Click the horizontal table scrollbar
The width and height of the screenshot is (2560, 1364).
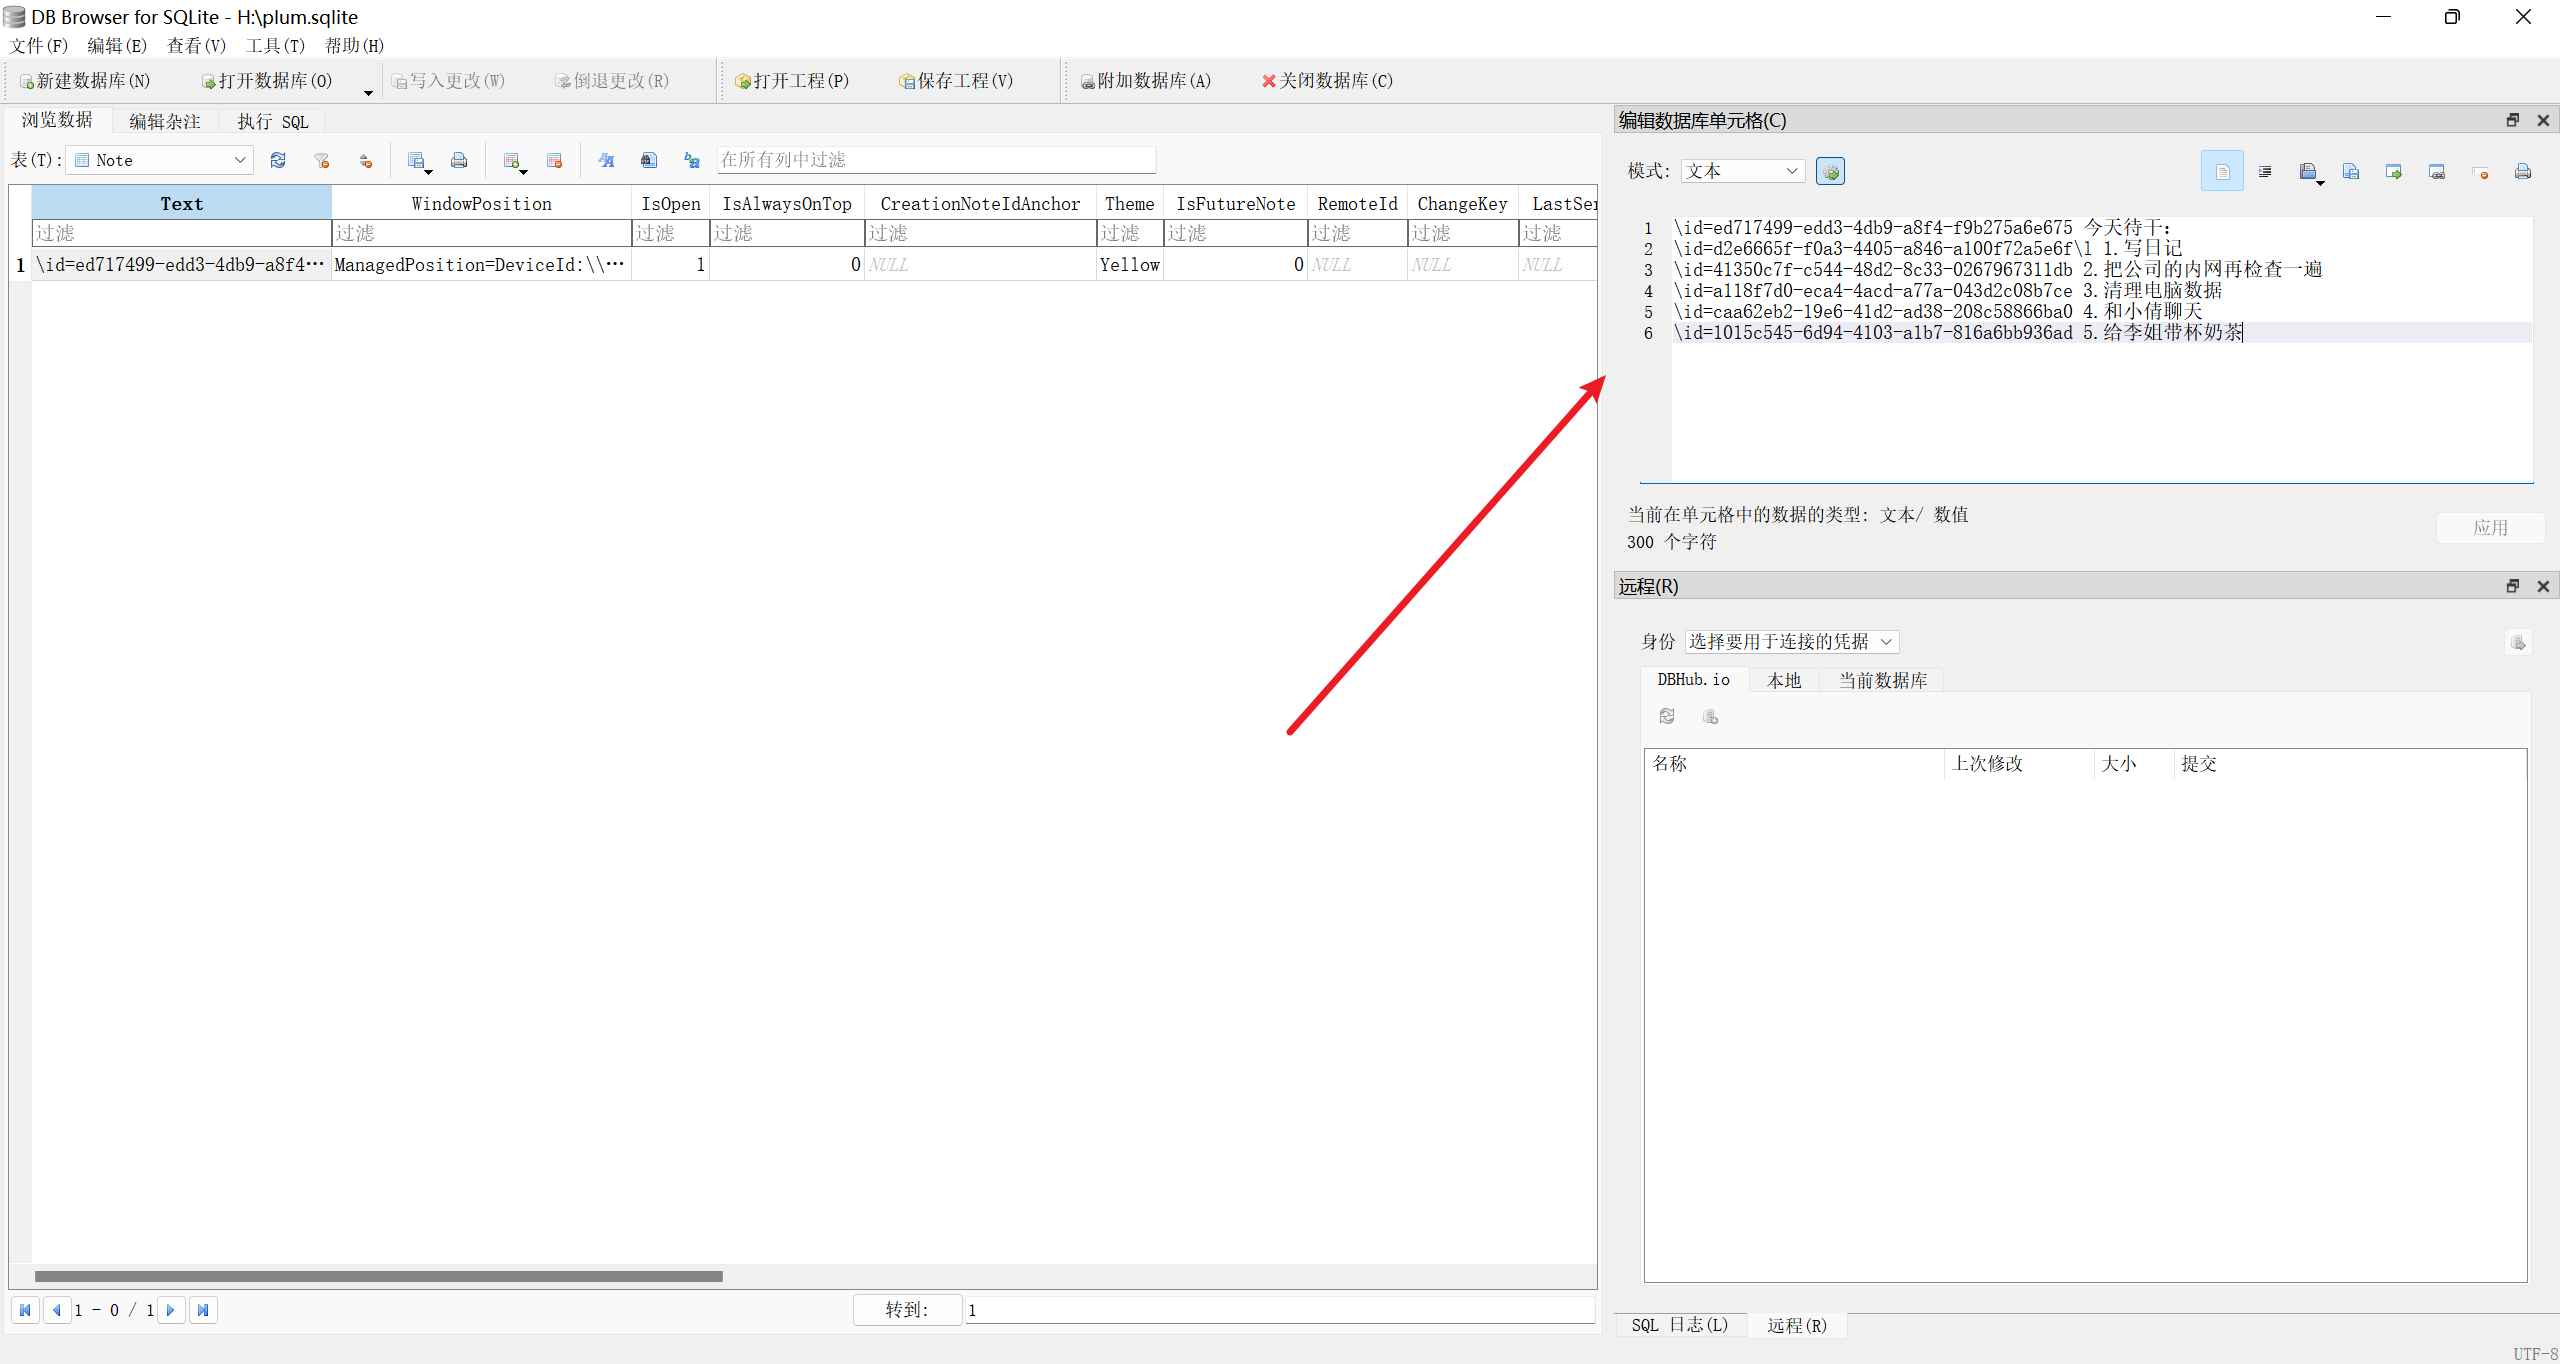tap(378, 1276)
